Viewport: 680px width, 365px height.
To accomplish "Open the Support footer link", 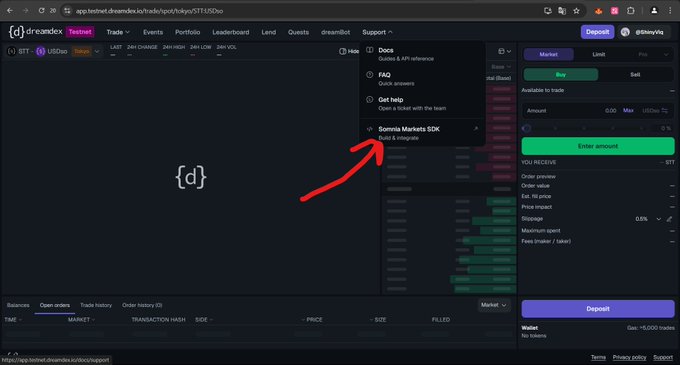I will coord(663,357).
